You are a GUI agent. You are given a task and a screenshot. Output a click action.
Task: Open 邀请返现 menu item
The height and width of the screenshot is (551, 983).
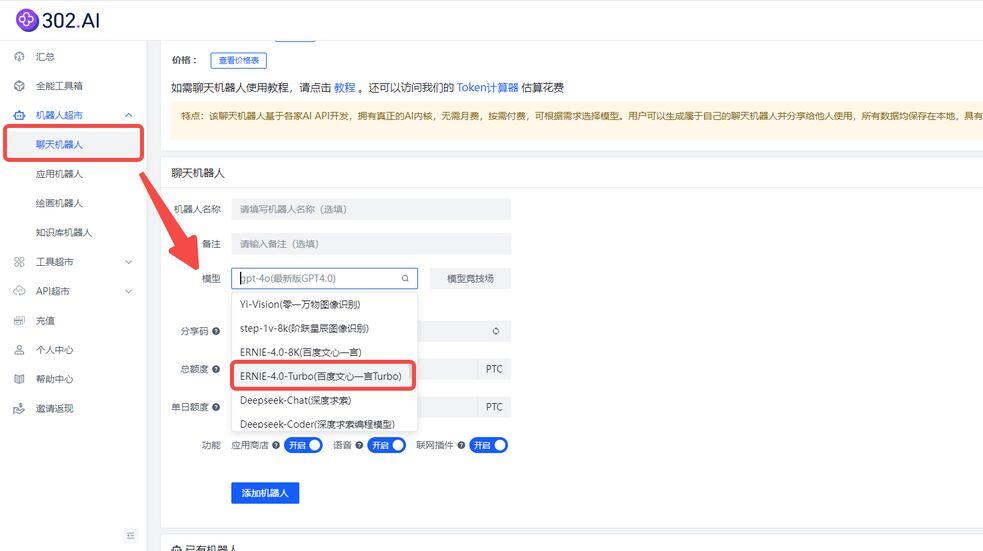pos(55,409)
